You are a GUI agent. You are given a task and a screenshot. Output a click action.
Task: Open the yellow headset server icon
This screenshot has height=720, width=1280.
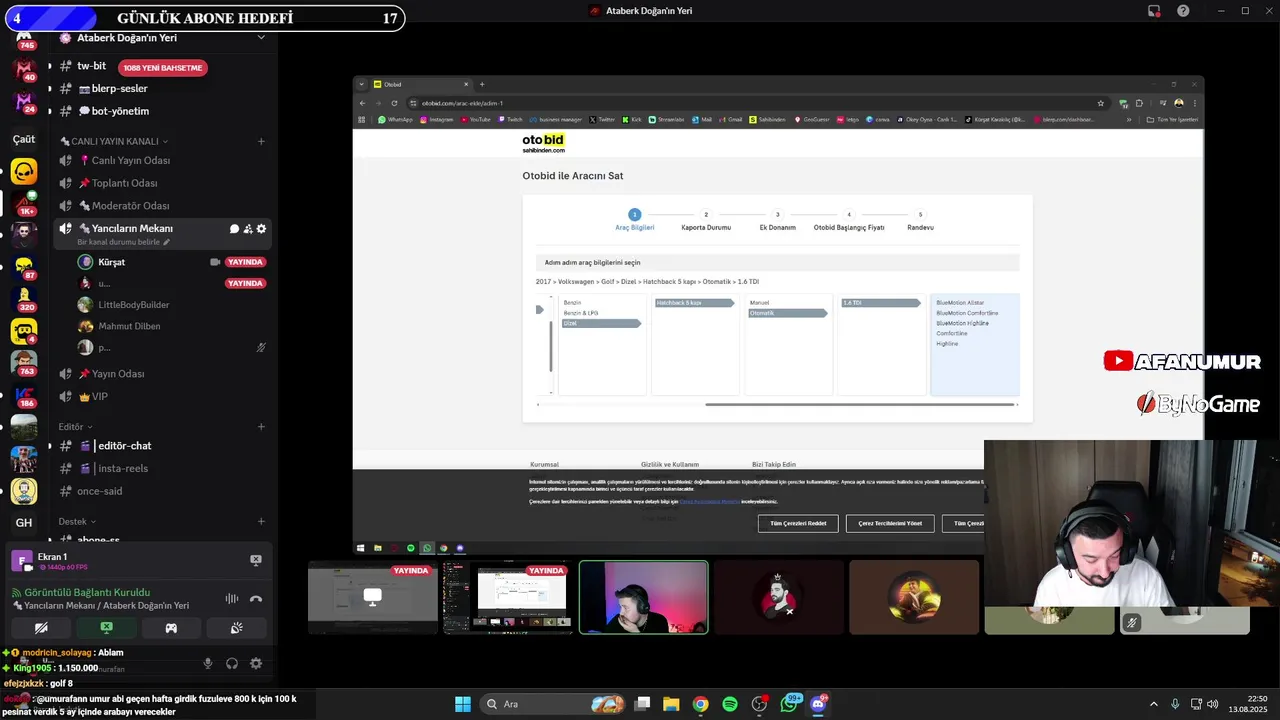24,171
